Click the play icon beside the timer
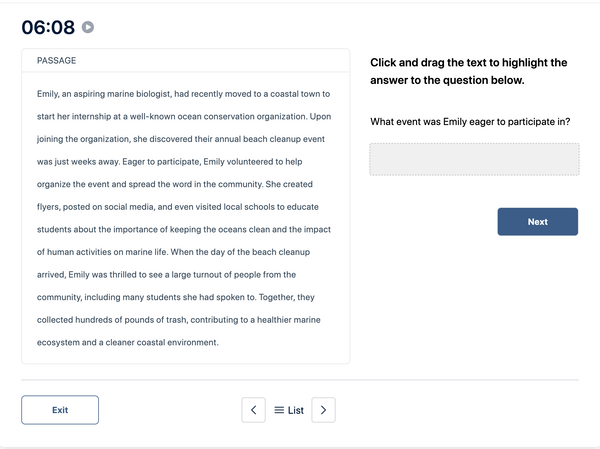600x449 pixels. 88,27
